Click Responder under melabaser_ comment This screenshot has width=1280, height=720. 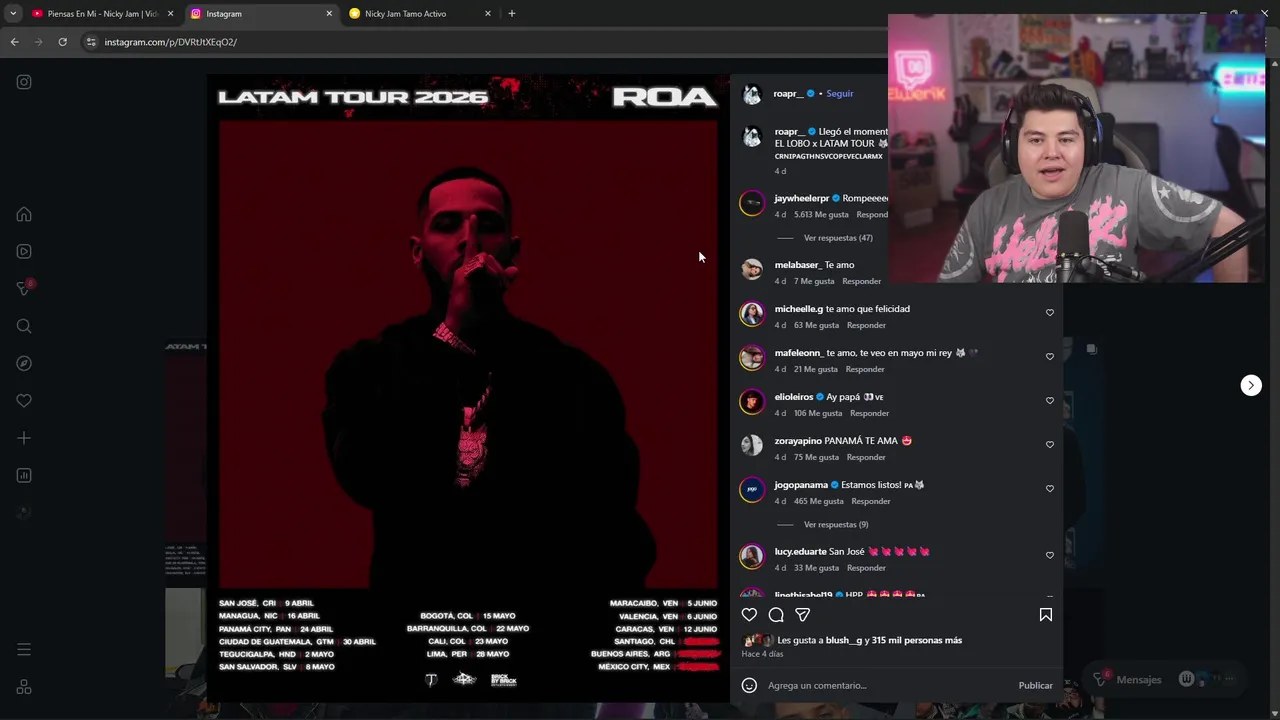pos(861,282)
